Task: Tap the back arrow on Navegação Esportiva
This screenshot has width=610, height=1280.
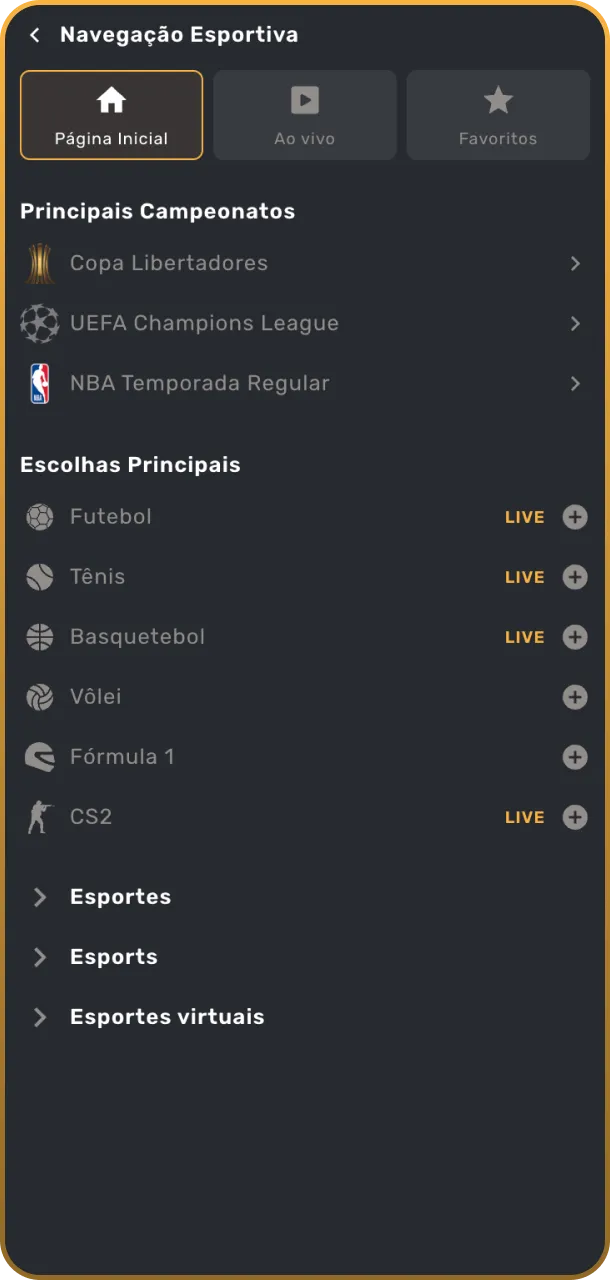Action: 35,34
